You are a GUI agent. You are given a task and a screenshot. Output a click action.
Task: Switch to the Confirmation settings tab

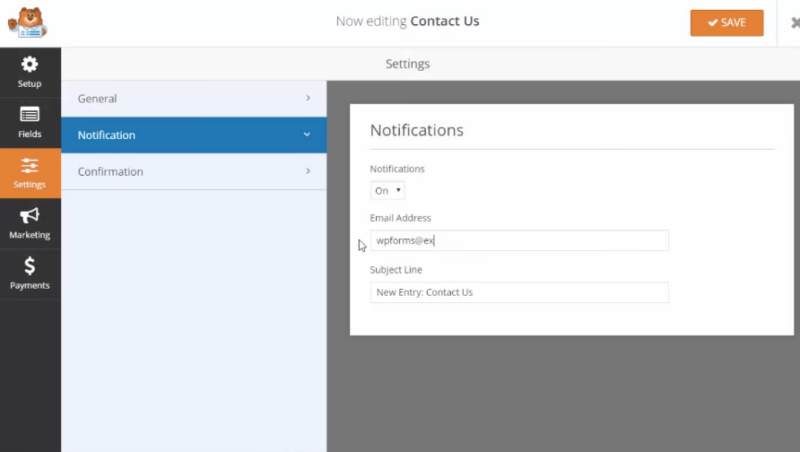click(110, 172)
